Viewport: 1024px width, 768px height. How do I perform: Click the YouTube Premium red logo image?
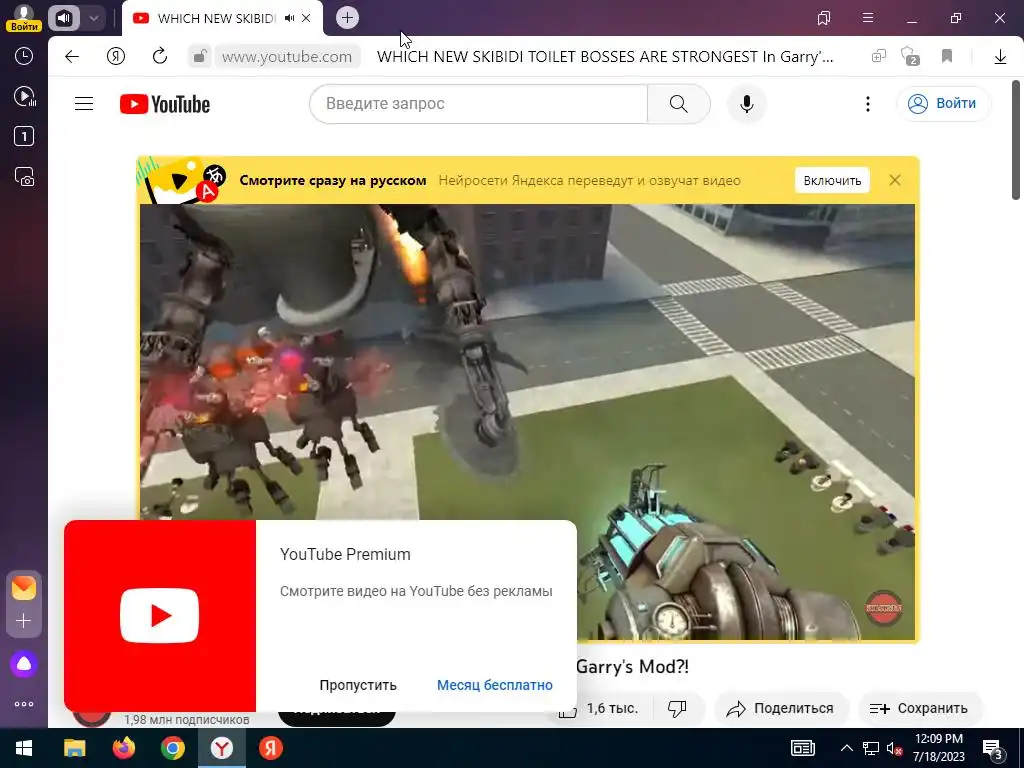[x=159, y=615]
